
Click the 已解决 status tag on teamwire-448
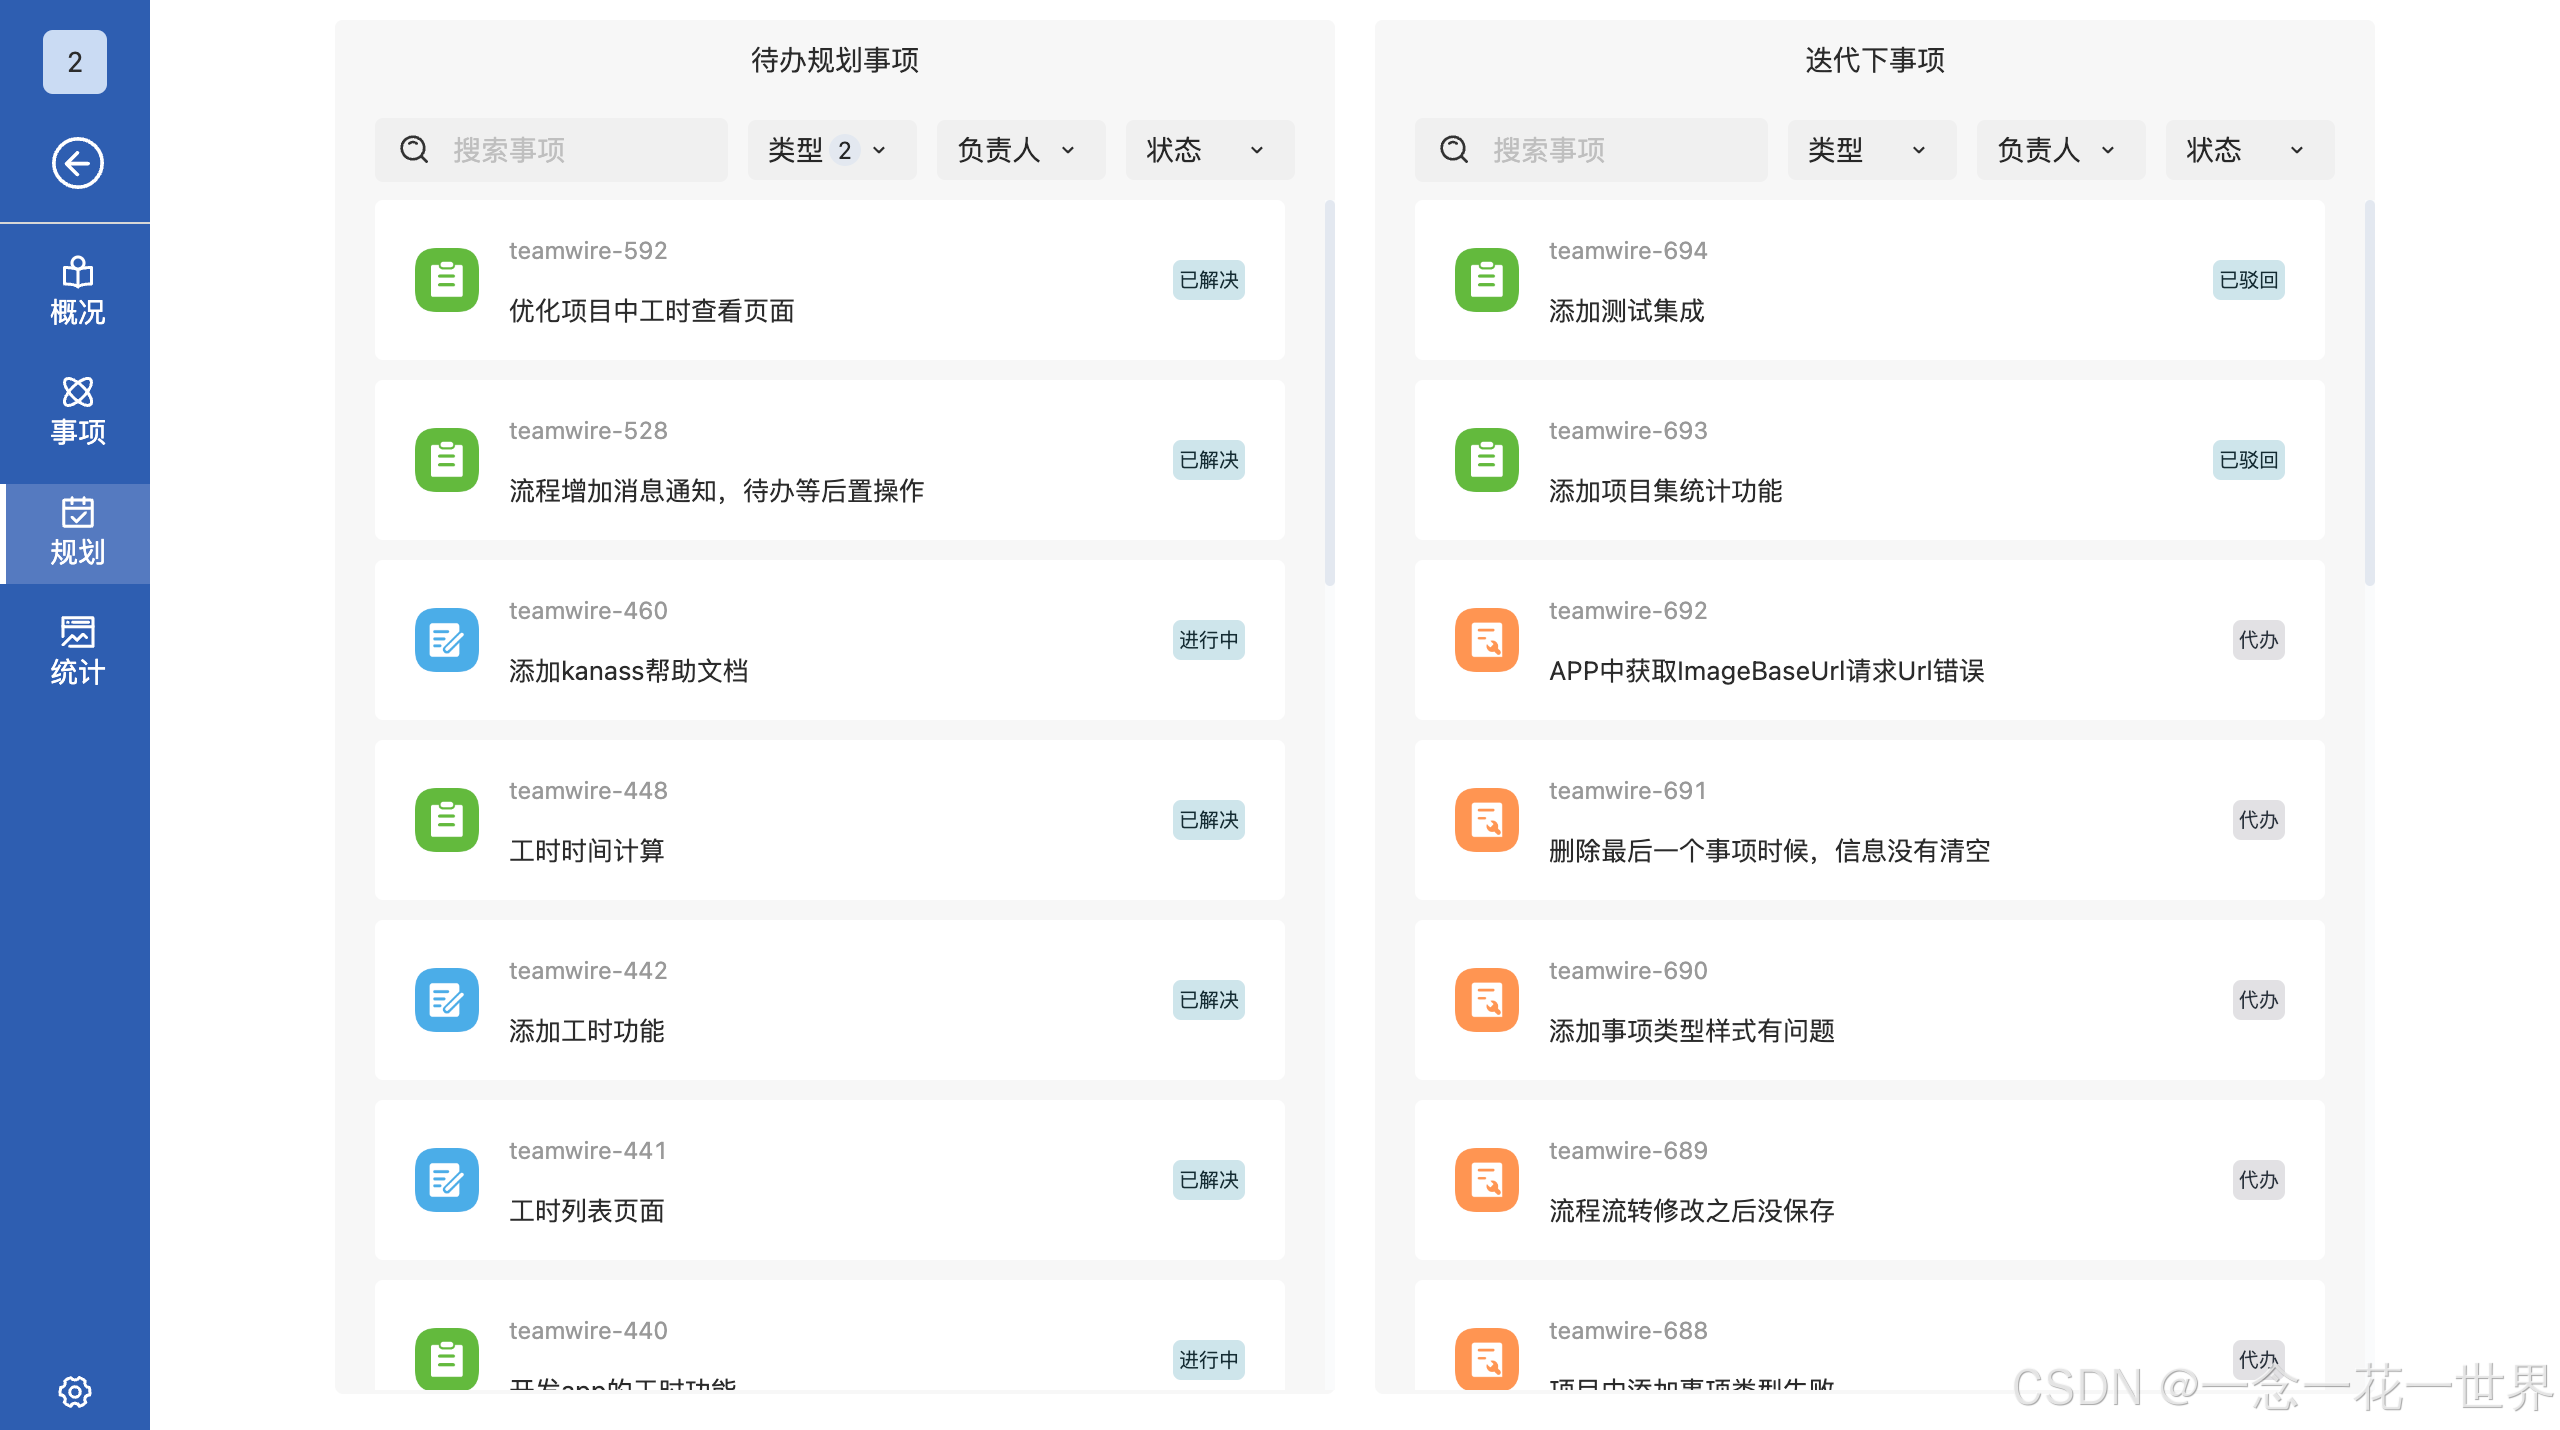[x=1208, y=819]
